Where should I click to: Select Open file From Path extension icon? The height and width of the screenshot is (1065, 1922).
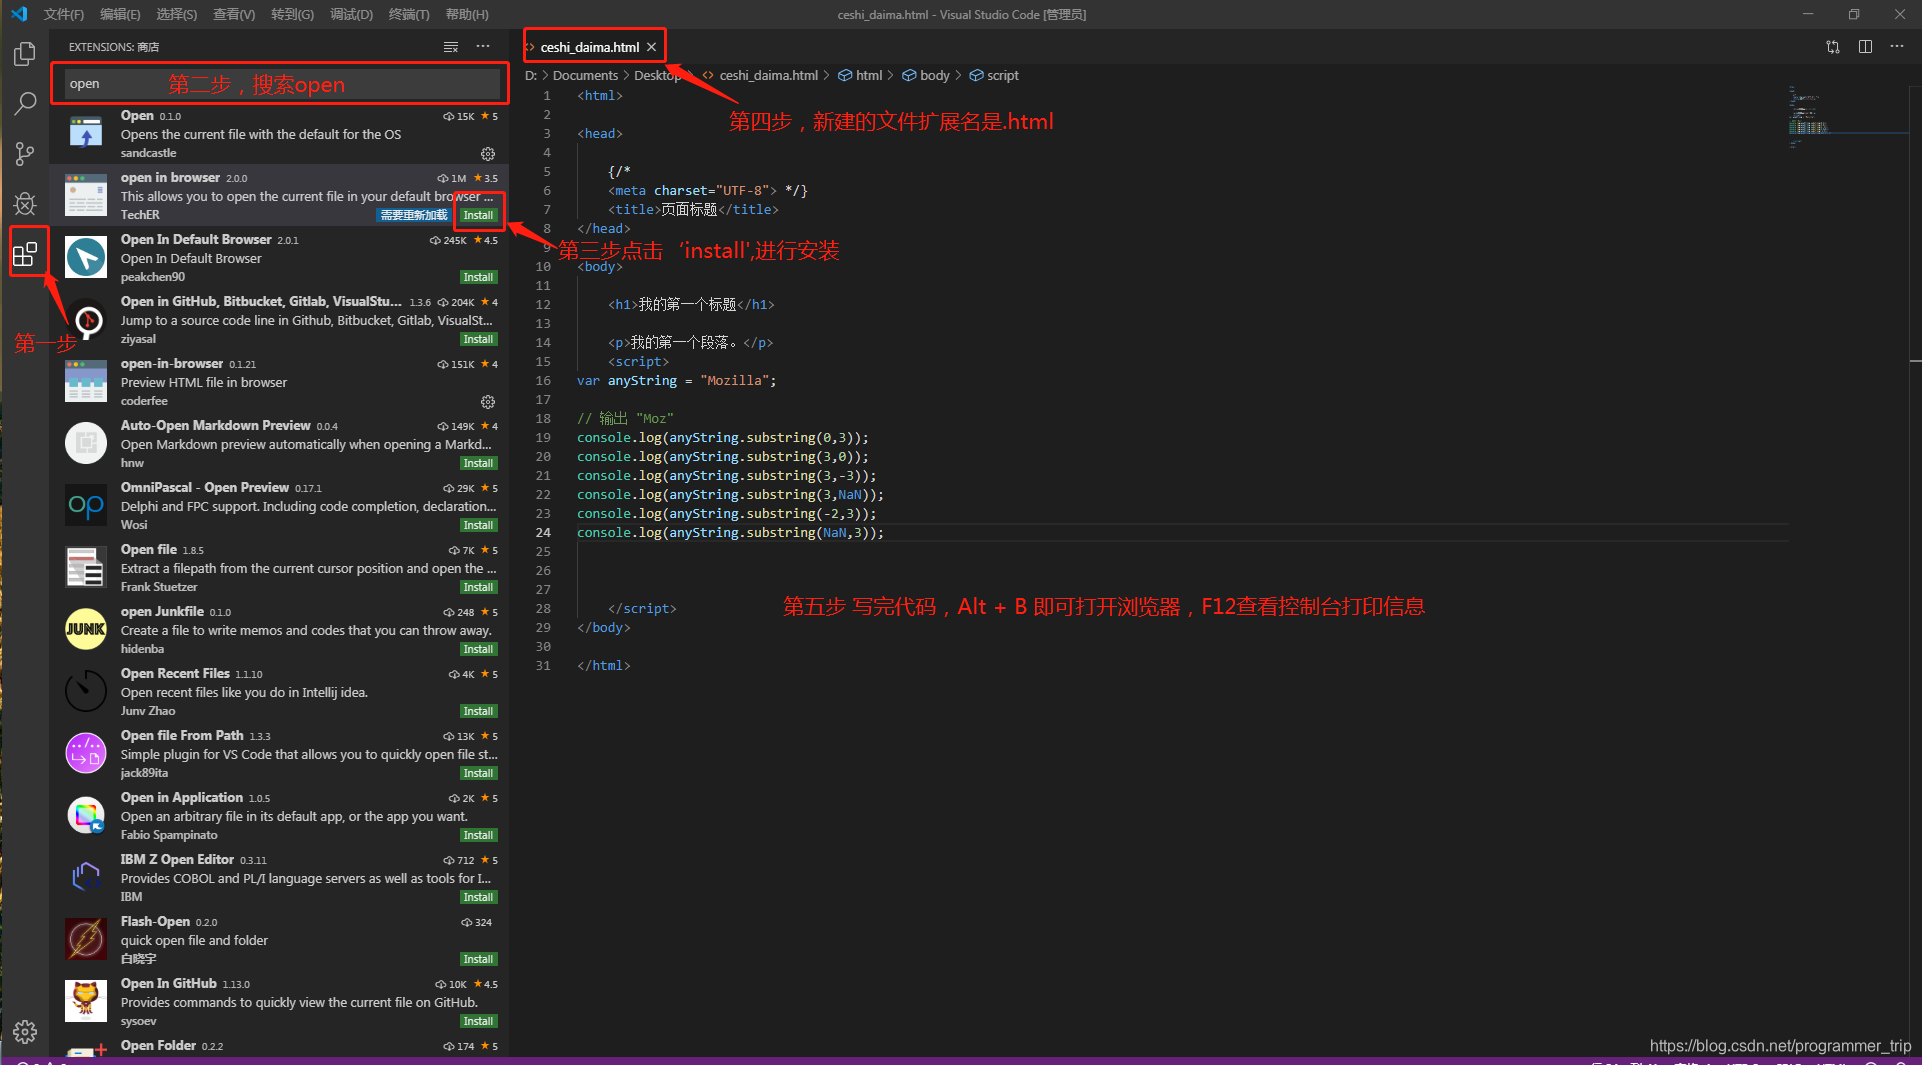86,753
